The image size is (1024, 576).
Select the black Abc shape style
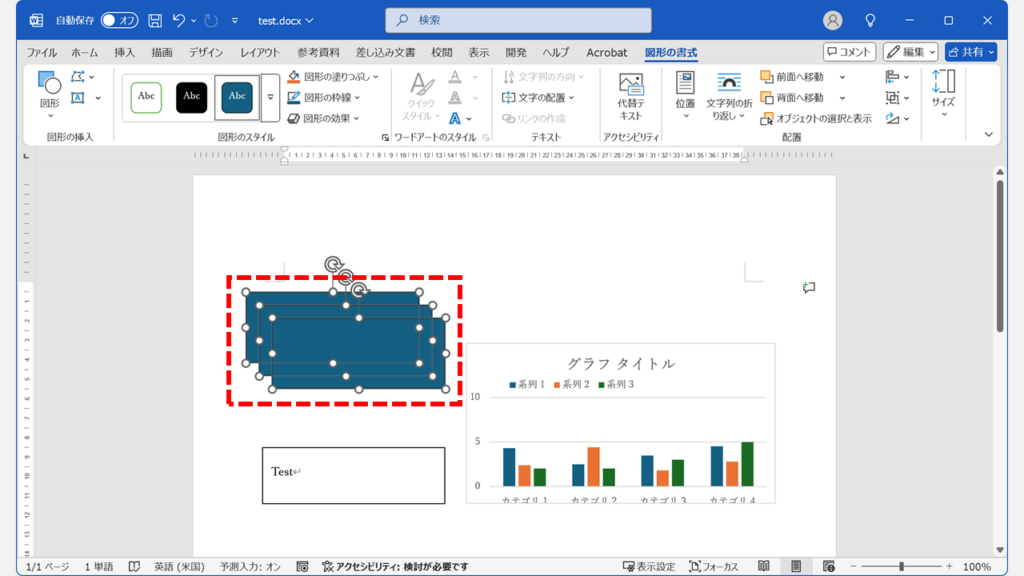tap(191, 97)
